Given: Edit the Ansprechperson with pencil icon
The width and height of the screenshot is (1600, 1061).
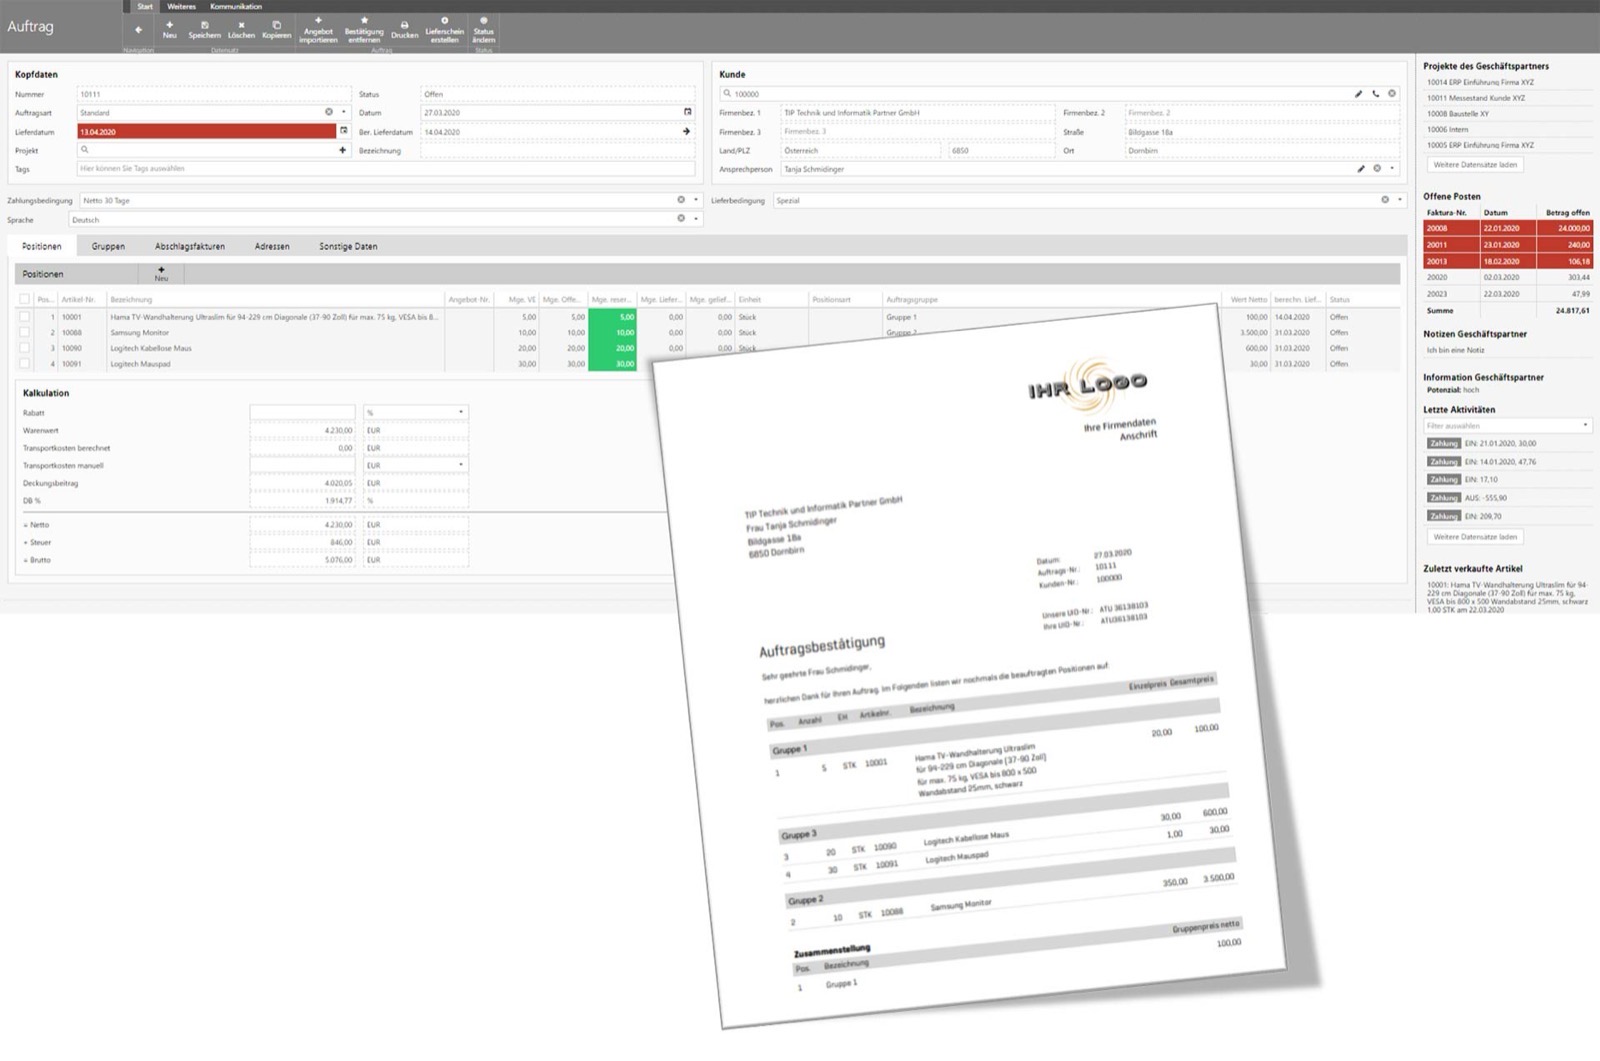Looking at the screenshot, I should pos(1360,169).
